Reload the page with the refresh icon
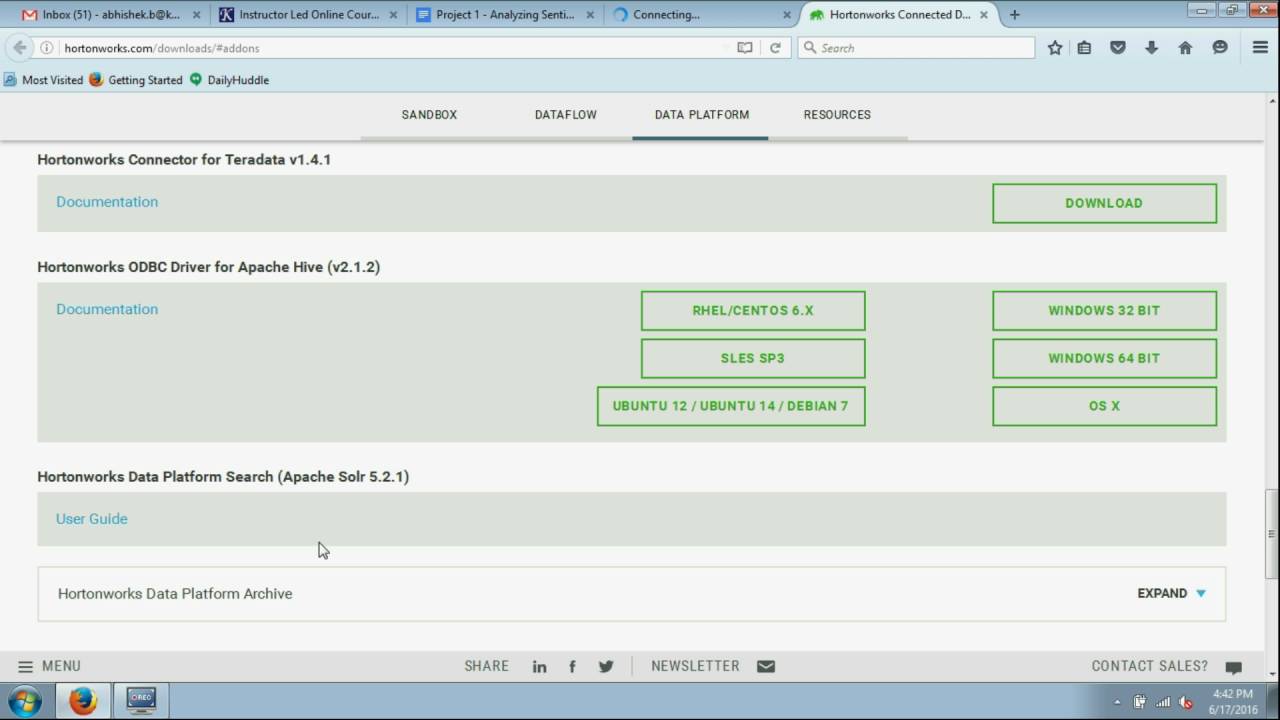Viewport: 1280px width, 720px height. click(x=774, y=48)
